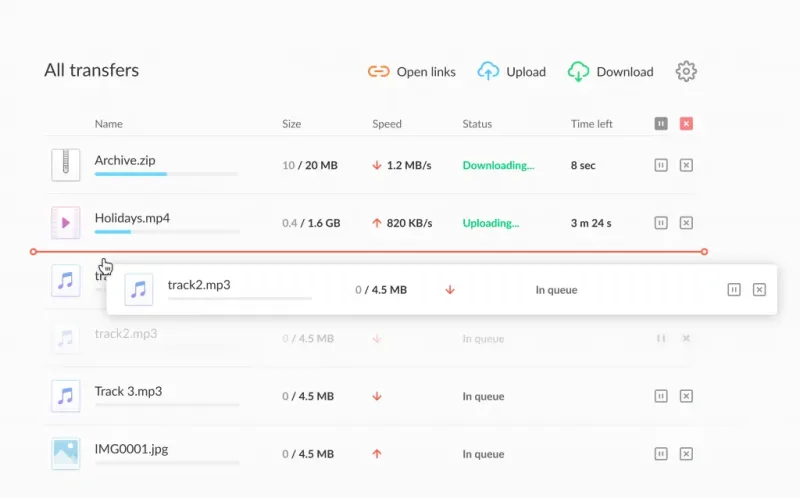This screenshot has width=800, height=498.
Task: Cancel the dragged track2.mp3 row
Action: 759,290
